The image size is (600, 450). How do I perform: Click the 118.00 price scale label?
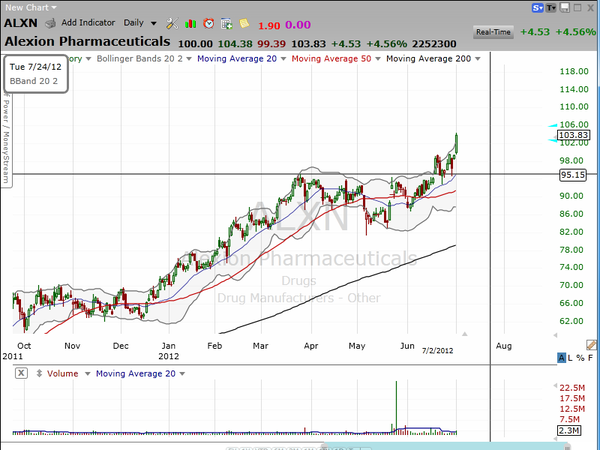point(574,71)
